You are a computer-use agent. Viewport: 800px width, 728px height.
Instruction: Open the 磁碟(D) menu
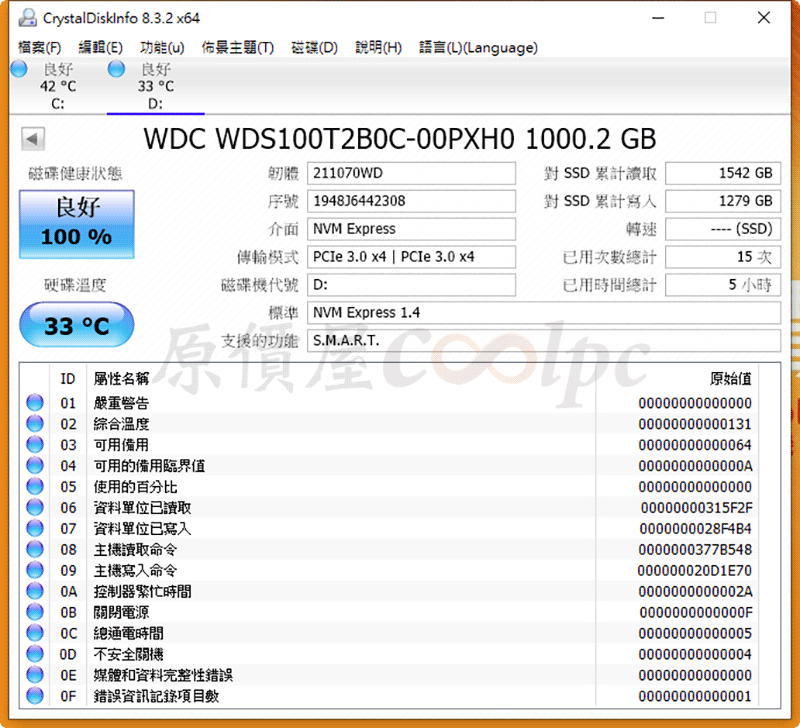[314, 47]
